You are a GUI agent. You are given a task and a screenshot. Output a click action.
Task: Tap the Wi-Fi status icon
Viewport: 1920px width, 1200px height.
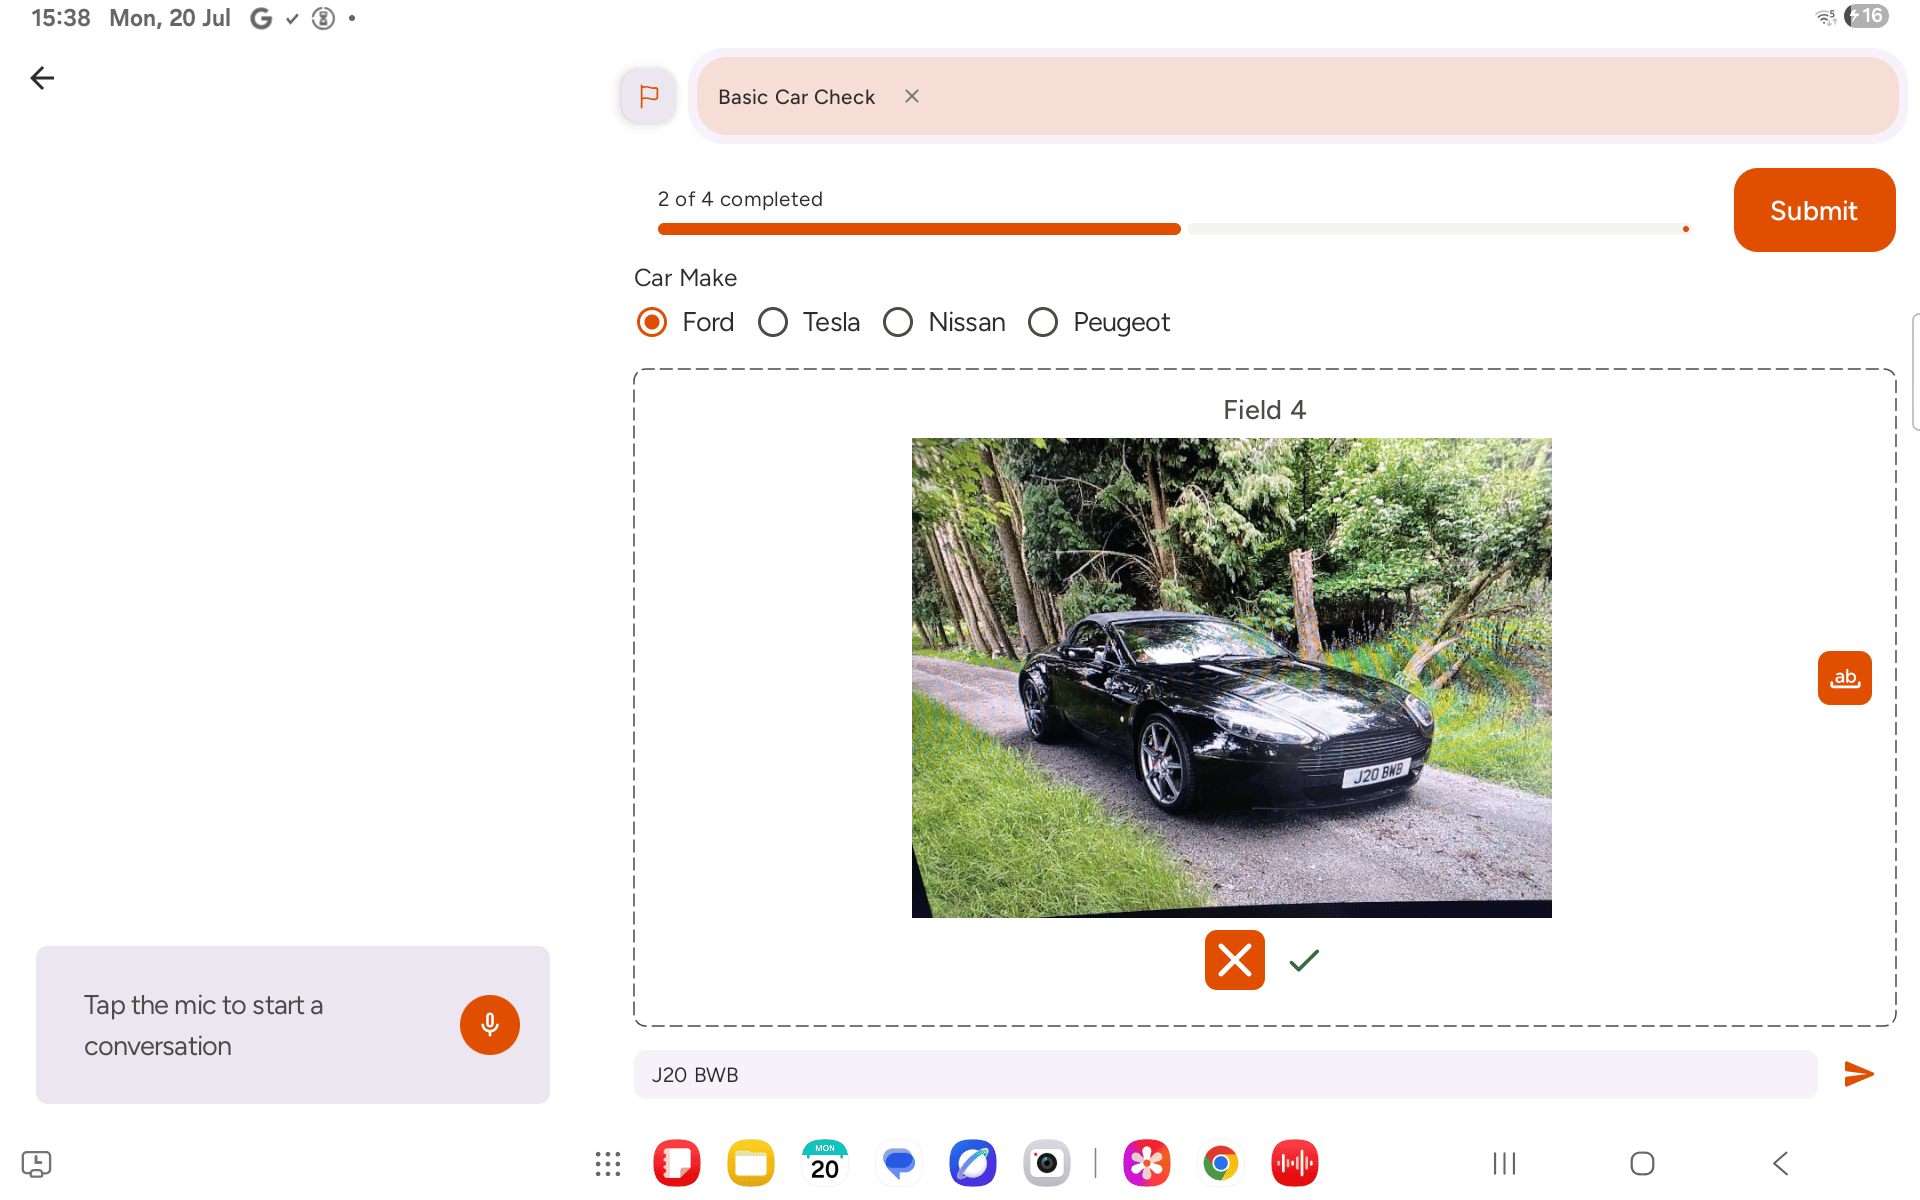1825,17
